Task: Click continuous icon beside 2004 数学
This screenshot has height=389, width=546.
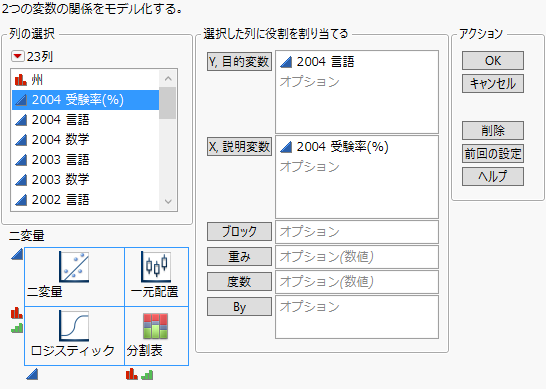Action: 21,140
